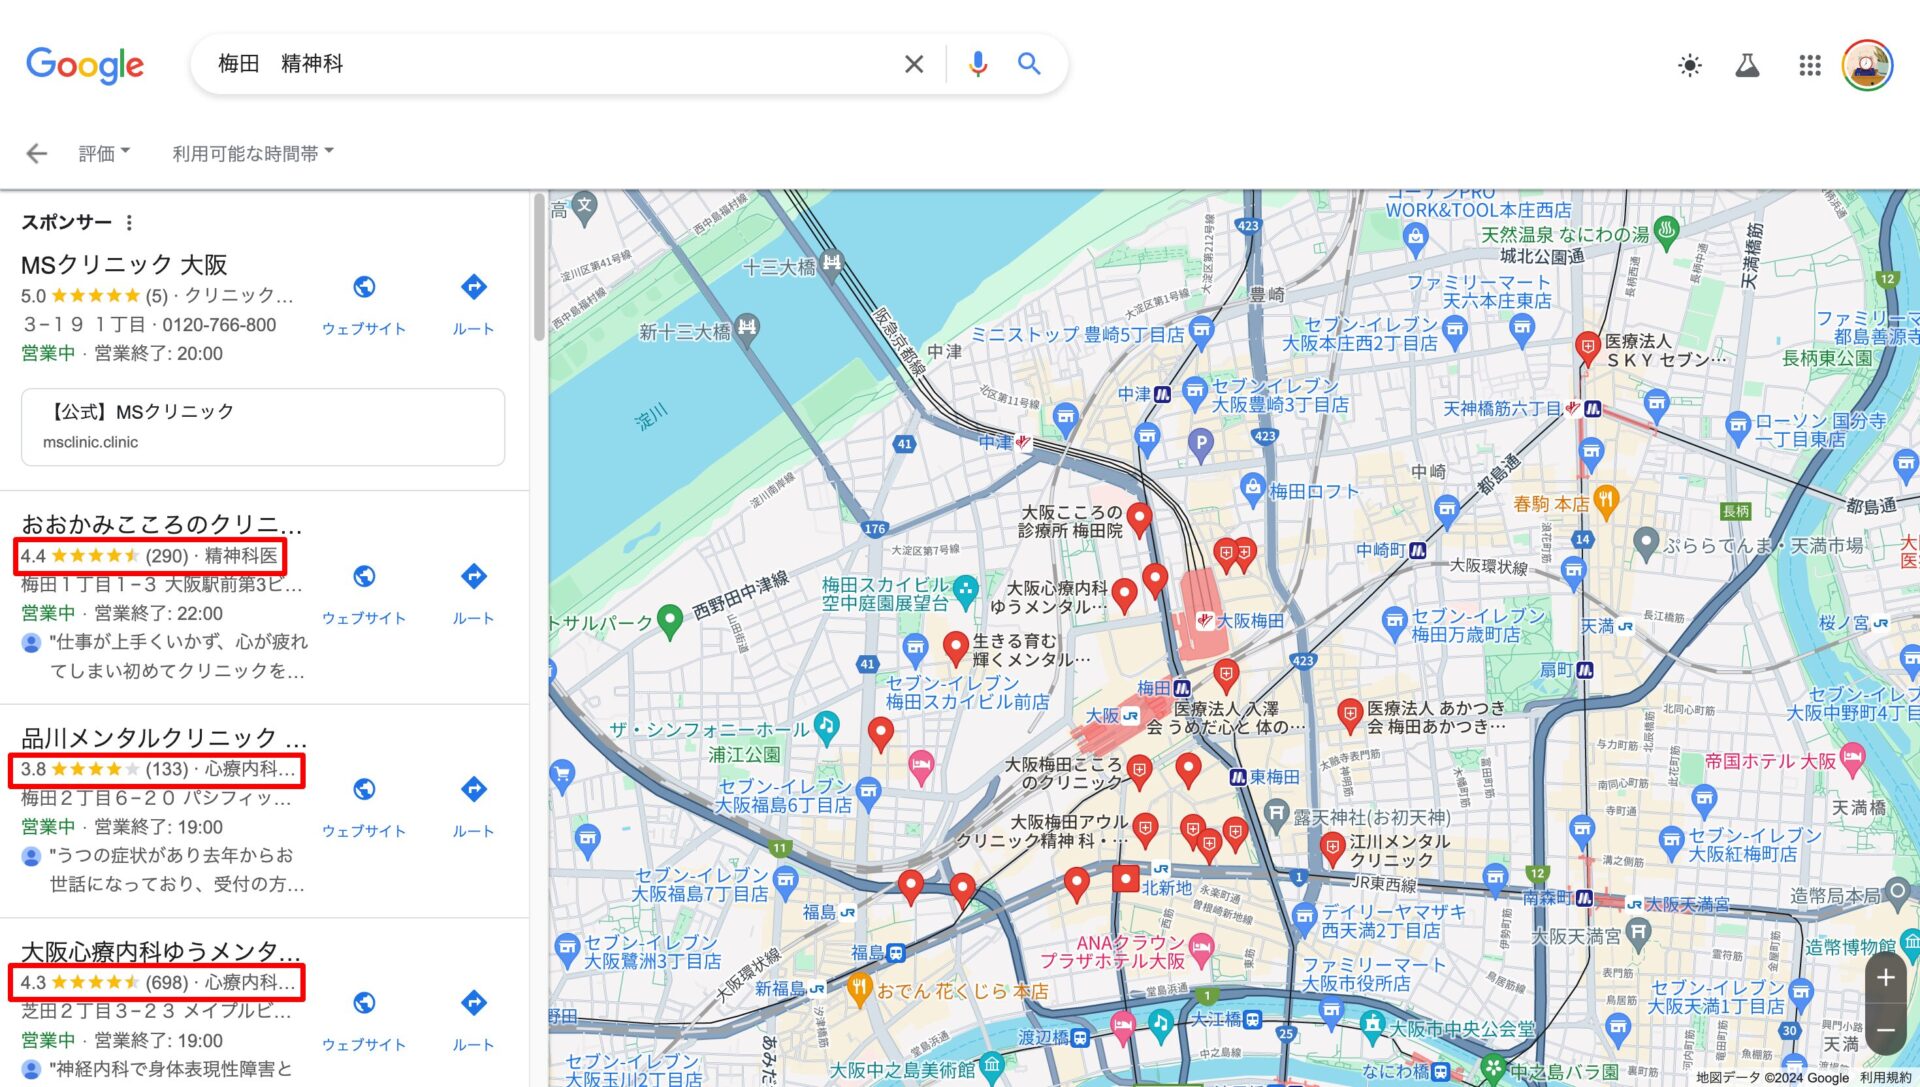1920x1087 pixels.
Task: Click the 梅田スカイビル 空中庭園展望台 marker
Action: click(x=965, y=591)
